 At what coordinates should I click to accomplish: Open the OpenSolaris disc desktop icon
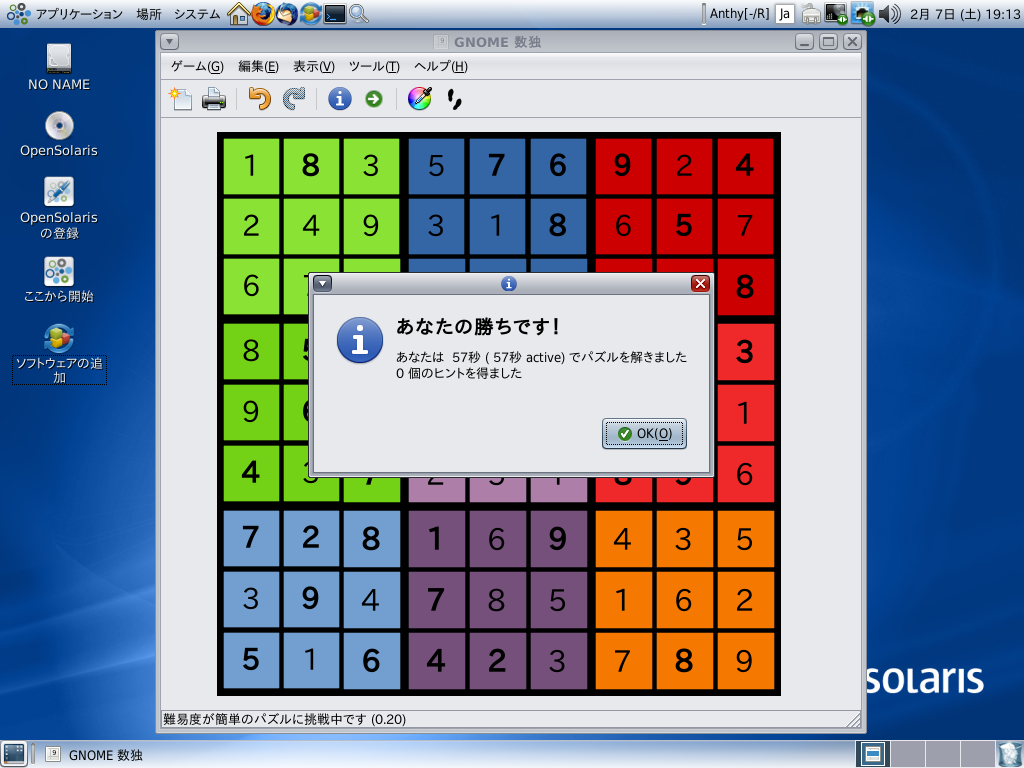pyautogui.click(x=59, y=134)
